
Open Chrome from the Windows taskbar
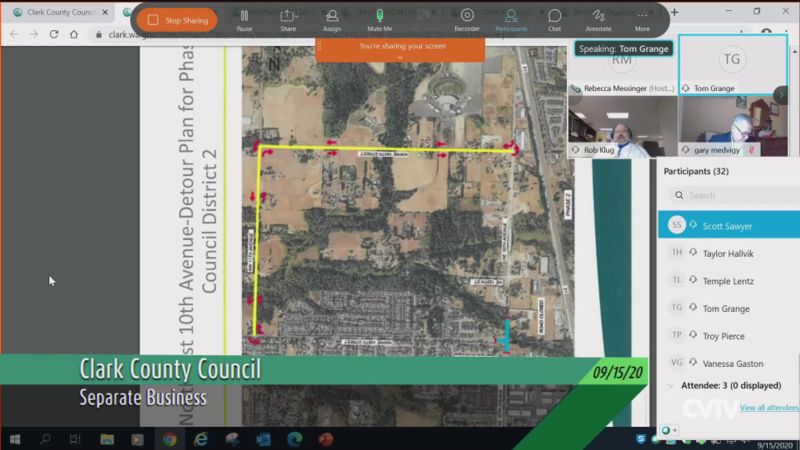pyautogui.click(x=169, y=439)
